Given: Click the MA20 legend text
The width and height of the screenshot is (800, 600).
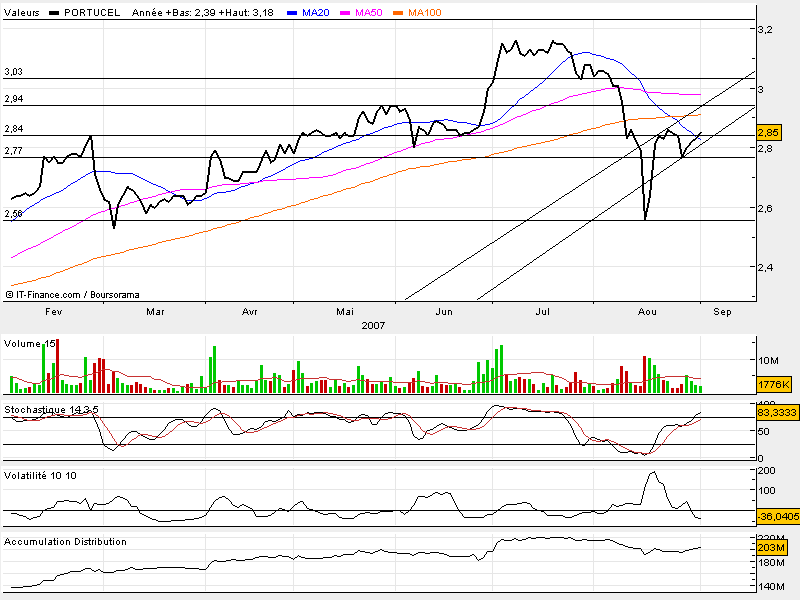Looking at the screenshot, I should [315, 12].
